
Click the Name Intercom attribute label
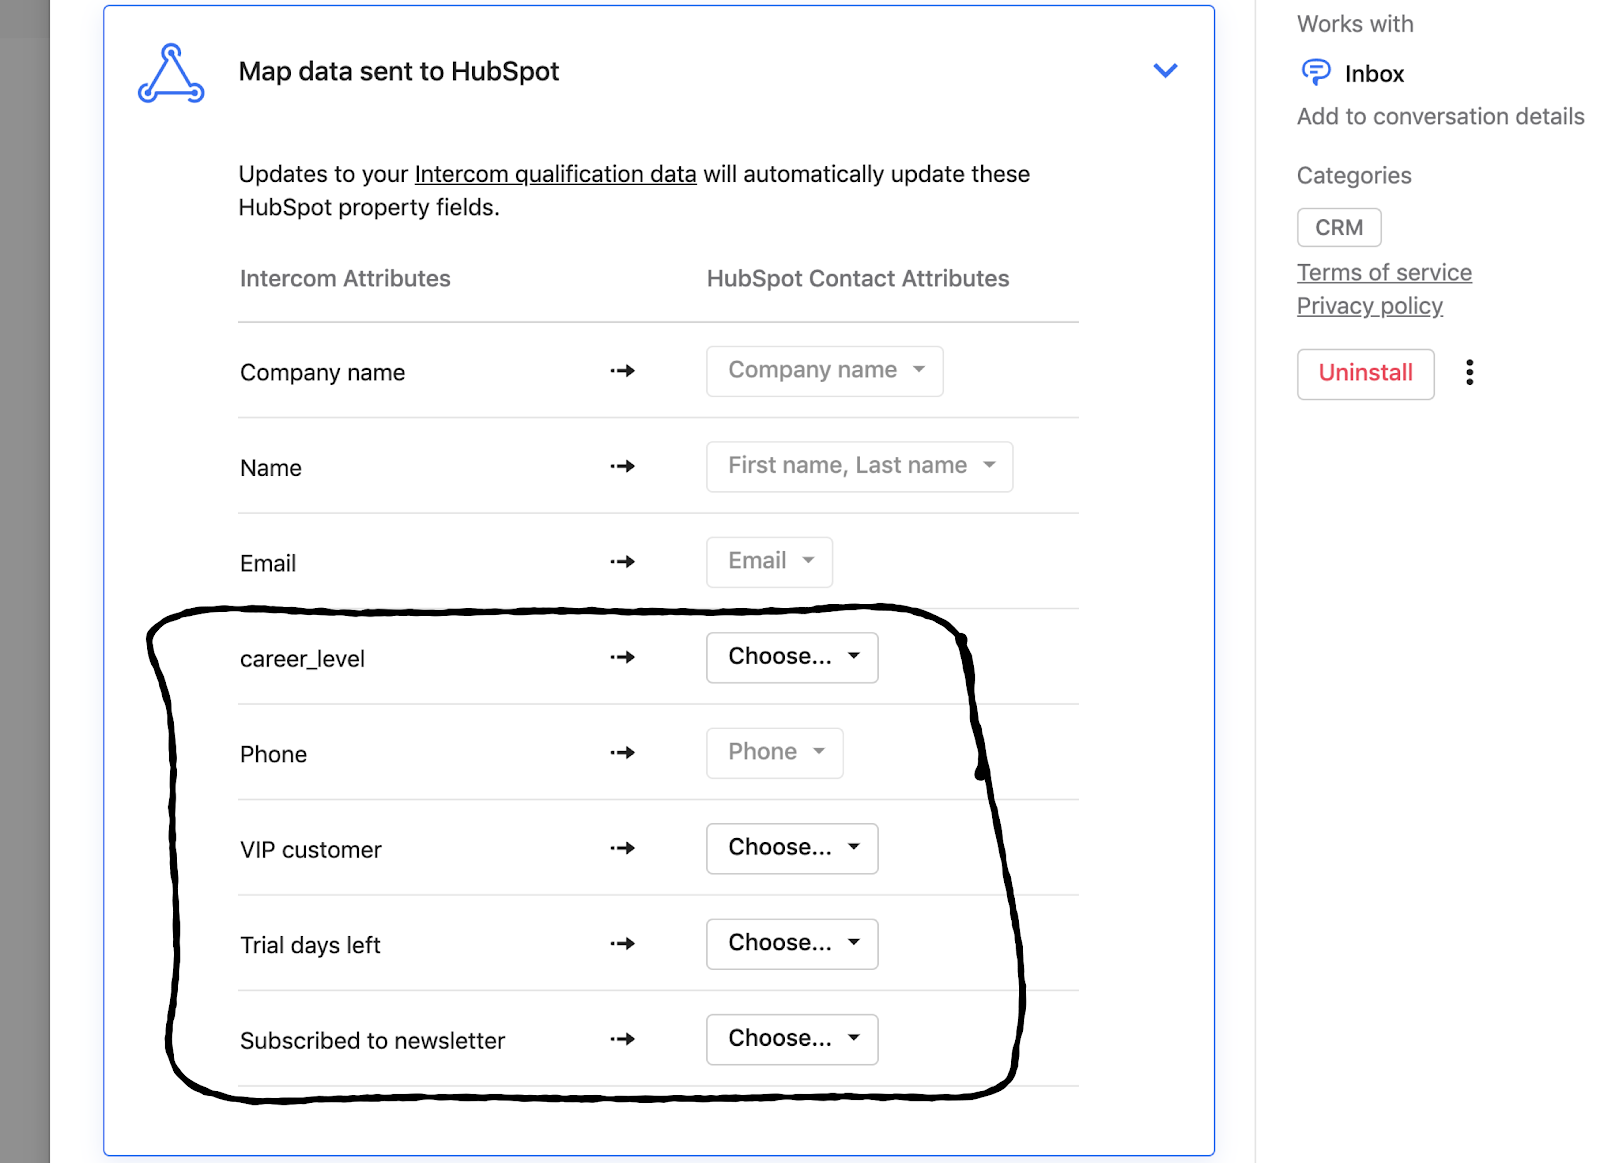pos(271,468)
